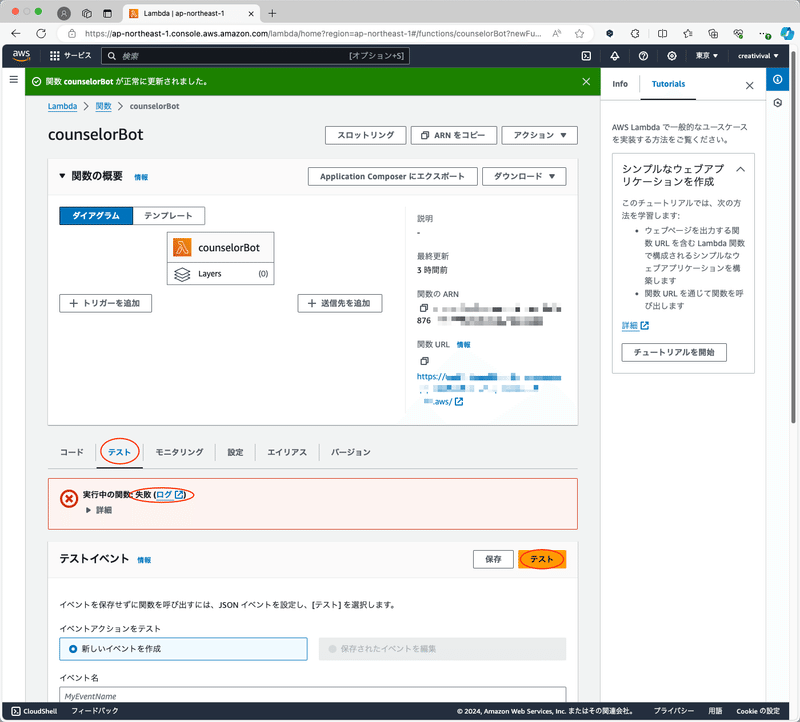This screenshot has width=800, height=722.
Task: Select the テスト tab
Action: pyautogui.click(x=119, y=452)
